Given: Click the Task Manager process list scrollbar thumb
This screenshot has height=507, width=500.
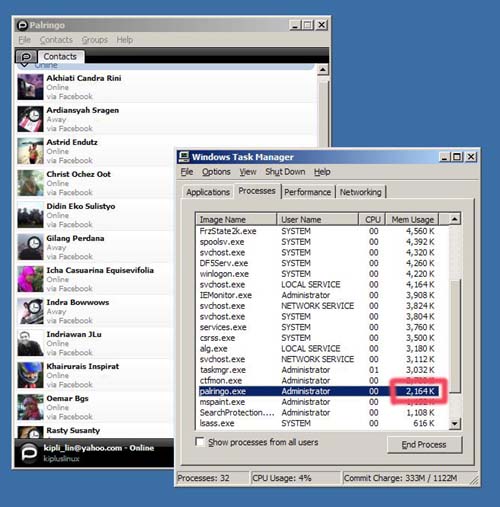Looking at the screenshot, I should pos(455,336).
